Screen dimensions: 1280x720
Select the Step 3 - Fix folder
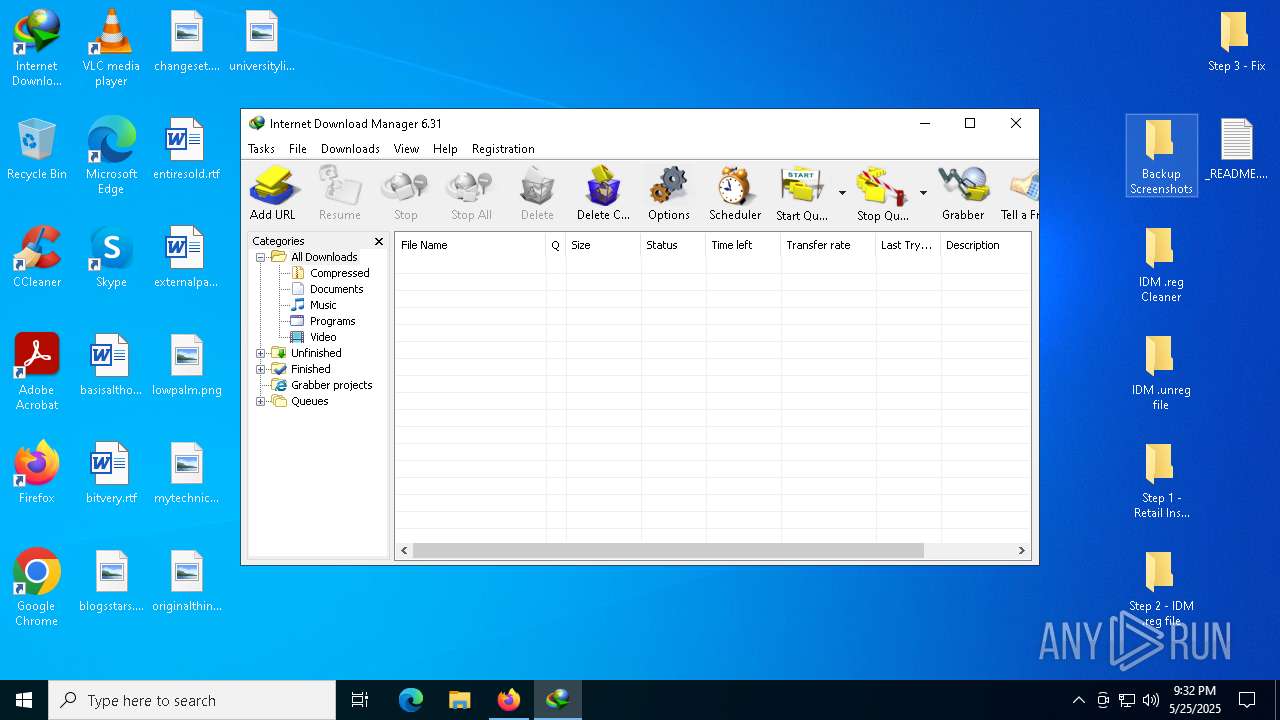[x=1236, y=42]
